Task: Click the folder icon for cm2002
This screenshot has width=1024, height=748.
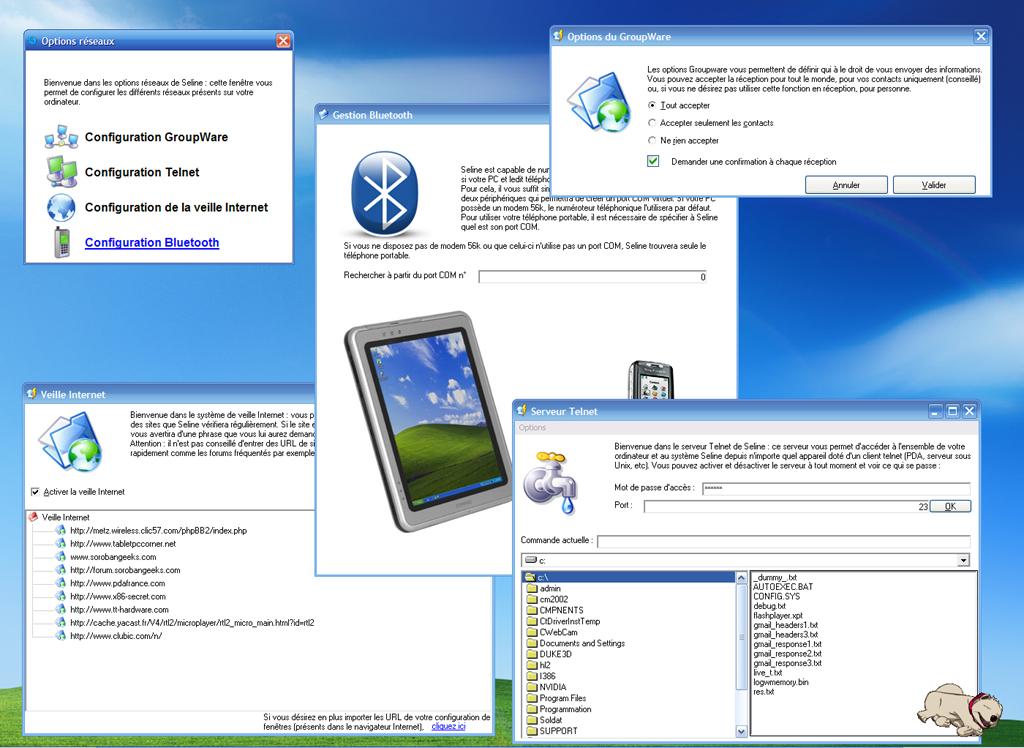Action: [532, 600]
